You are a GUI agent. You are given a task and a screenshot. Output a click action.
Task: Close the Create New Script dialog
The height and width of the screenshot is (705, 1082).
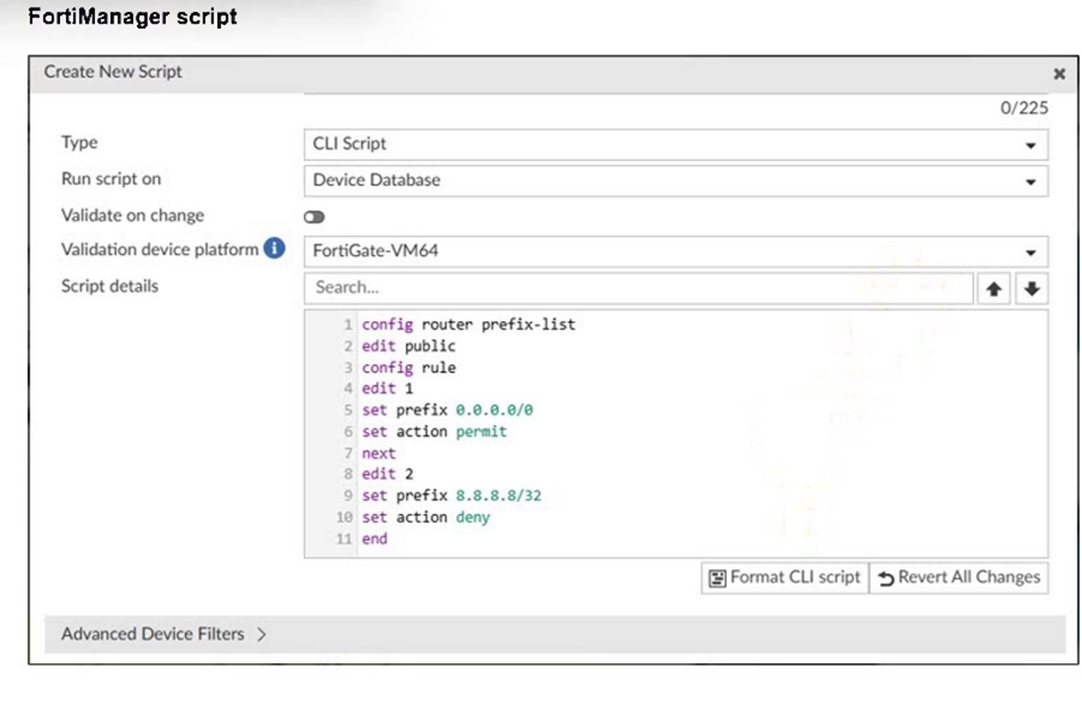coord(1059,74)
